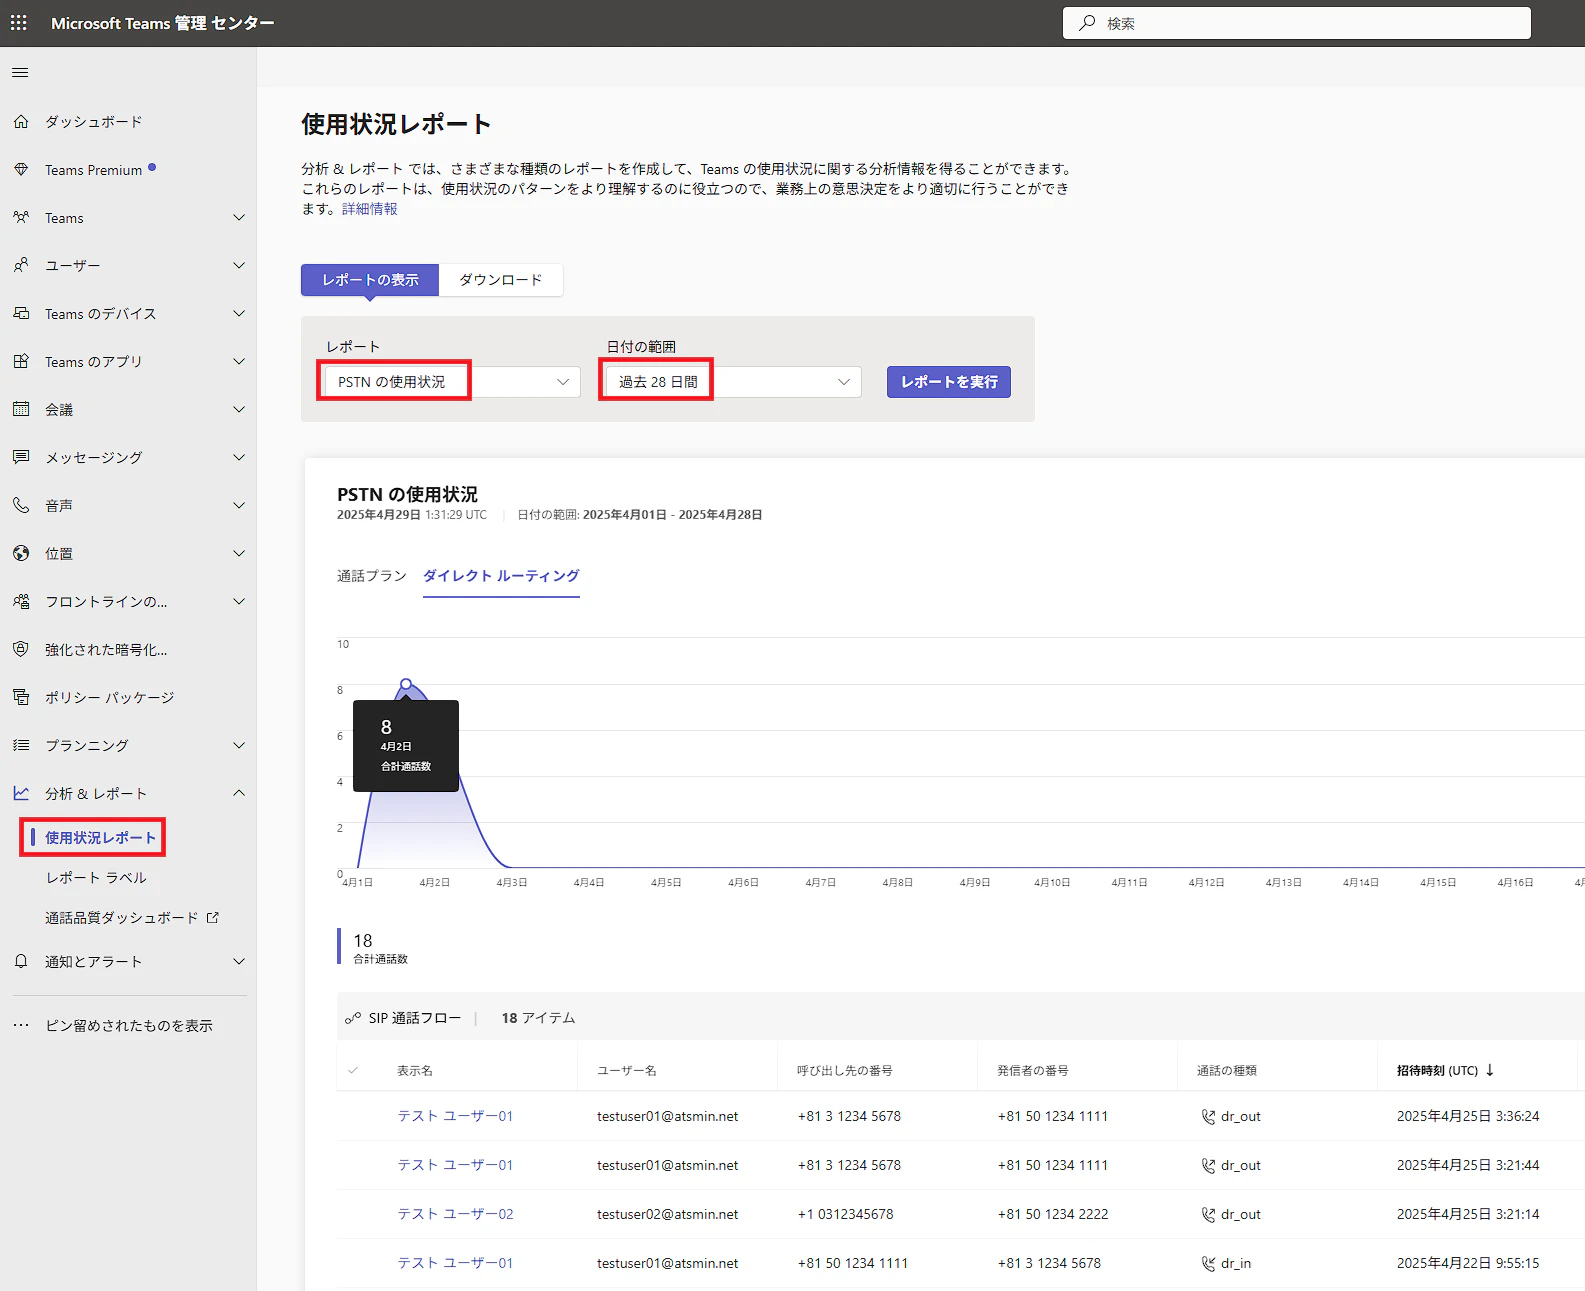Expand the Teams menu chevron

(x=239, y=217)
